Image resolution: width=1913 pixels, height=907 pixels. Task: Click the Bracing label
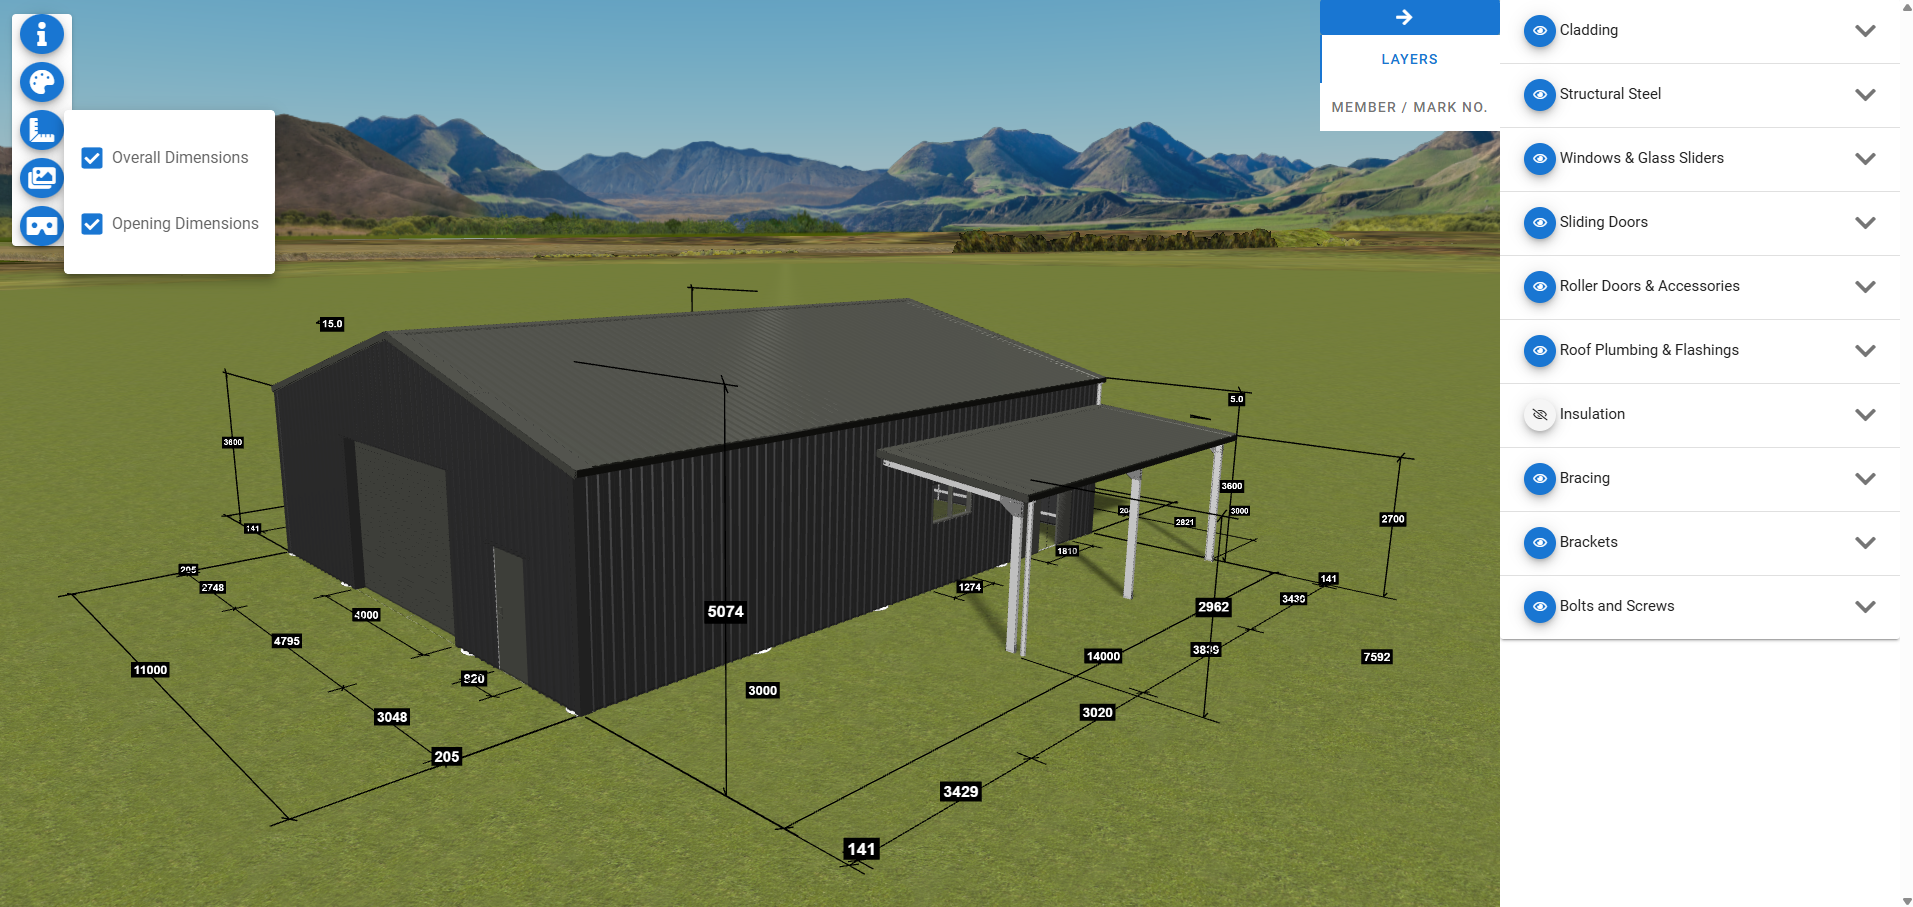pos(1584,478)
